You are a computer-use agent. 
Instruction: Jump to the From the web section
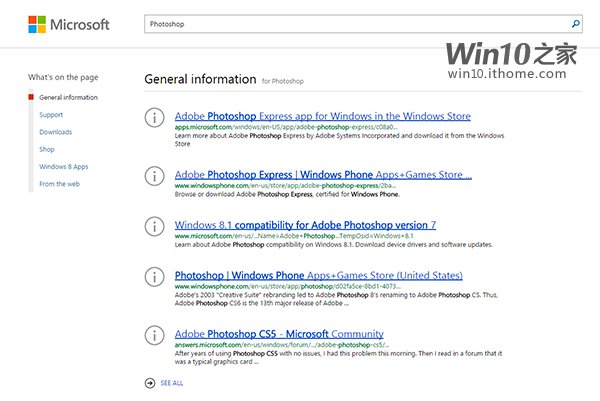tap(59, 184)
